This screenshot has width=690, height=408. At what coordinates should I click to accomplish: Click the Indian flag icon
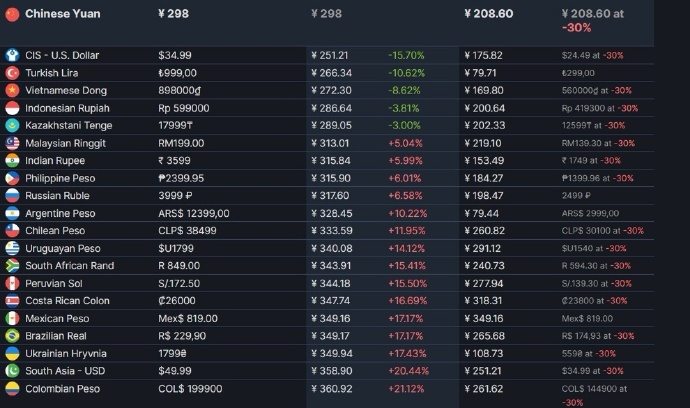point(12,160)
